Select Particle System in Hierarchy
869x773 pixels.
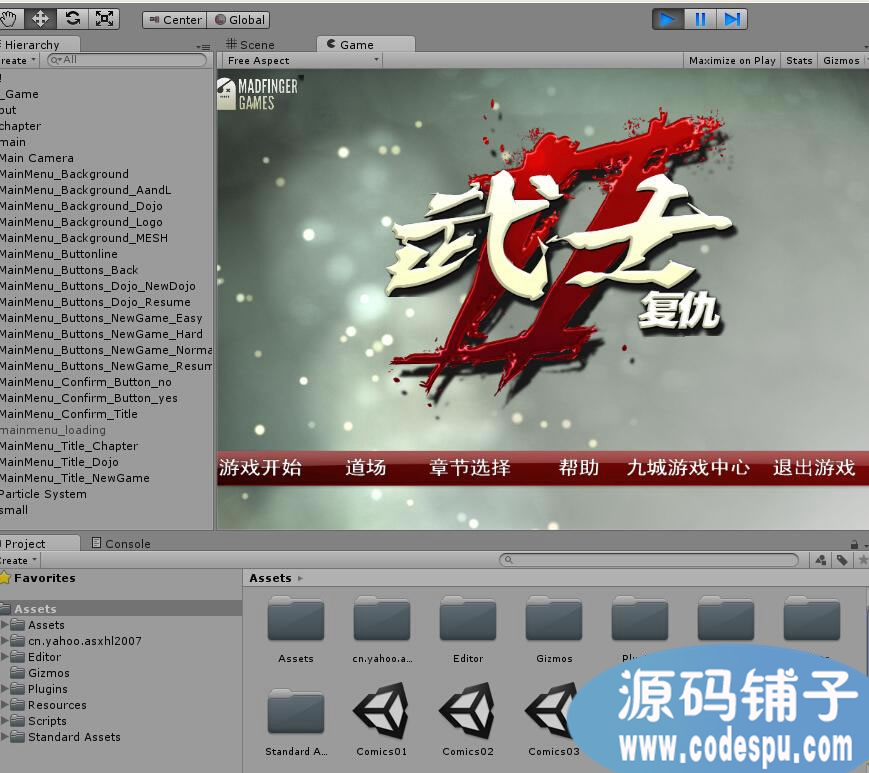pos(43,494)
